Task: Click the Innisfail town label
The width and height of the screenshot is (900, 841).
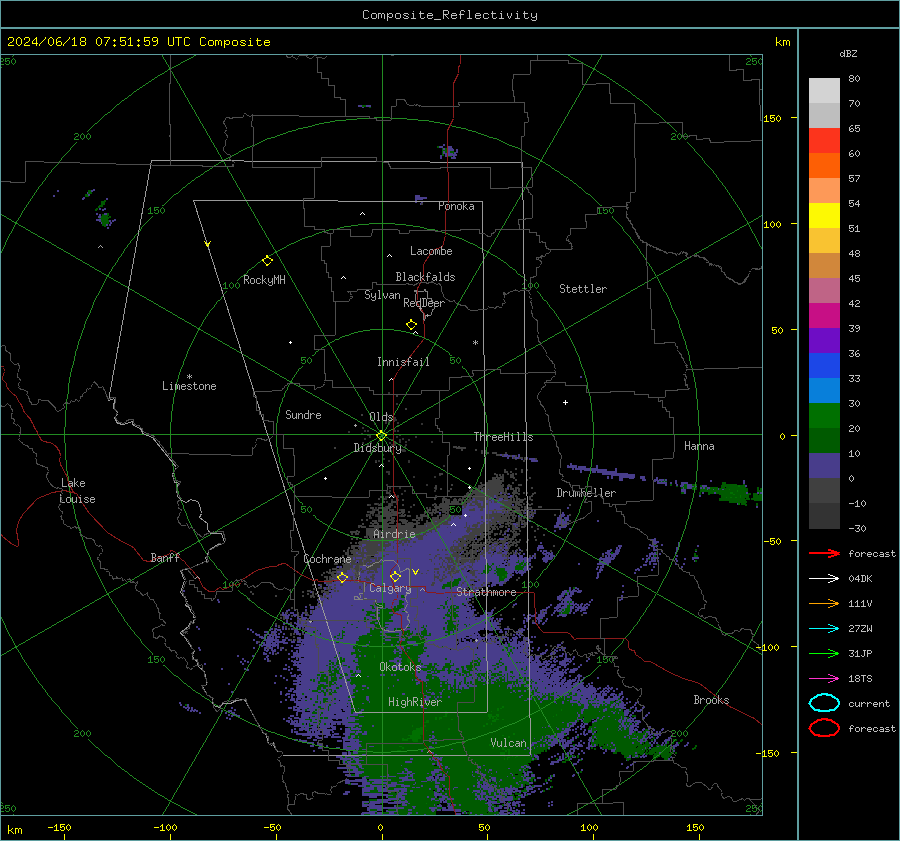Action: coord(403,362)
